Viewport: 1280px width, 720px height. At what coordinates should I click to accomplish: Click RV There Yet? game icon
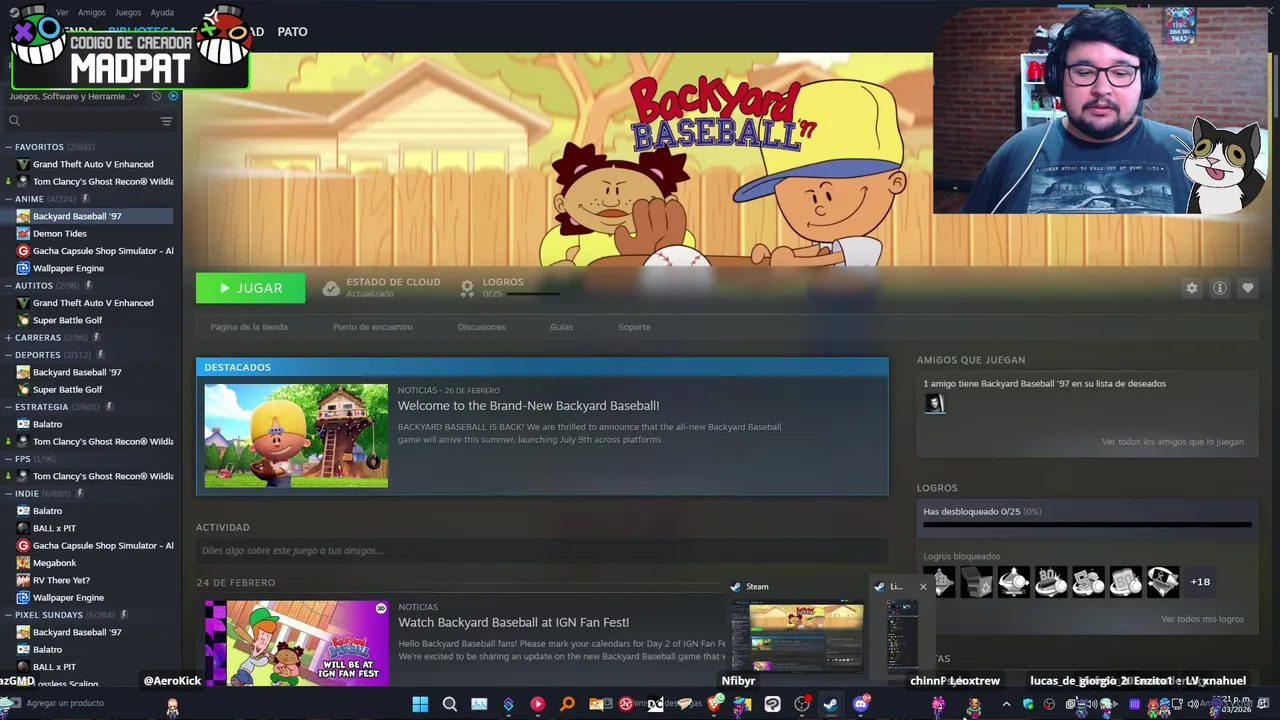coord(23,580)
